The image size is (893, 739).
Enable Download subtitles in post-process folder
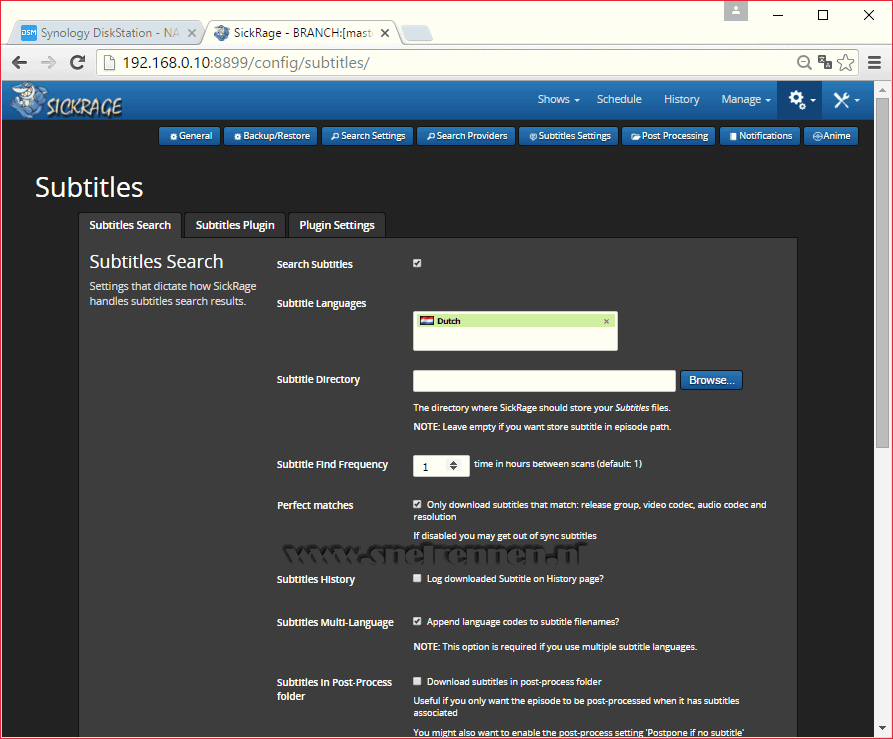(417, 681)
